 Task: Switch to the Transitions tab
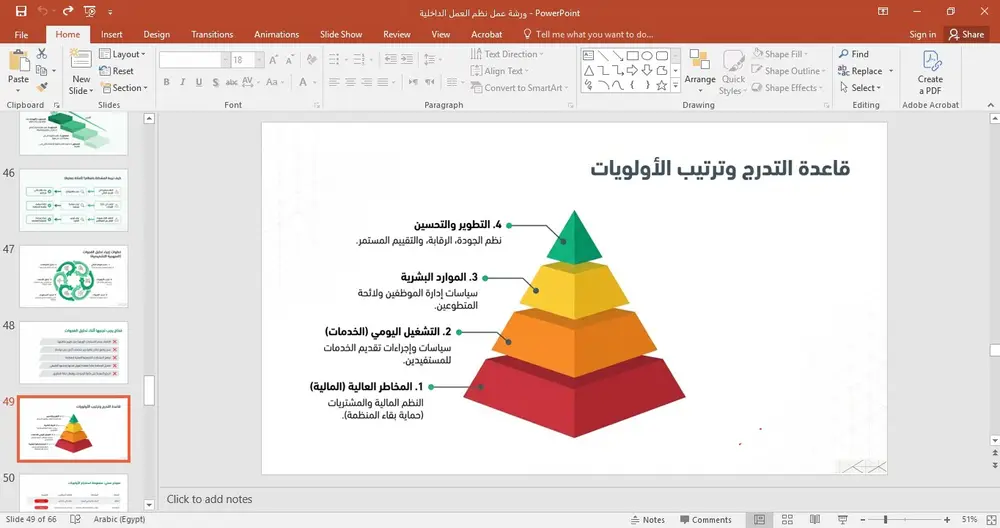pos(212,34)
